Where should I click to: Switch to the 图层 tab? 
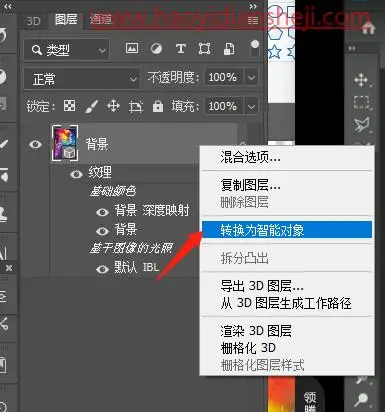pyautogui.click(x=66, y=20)
